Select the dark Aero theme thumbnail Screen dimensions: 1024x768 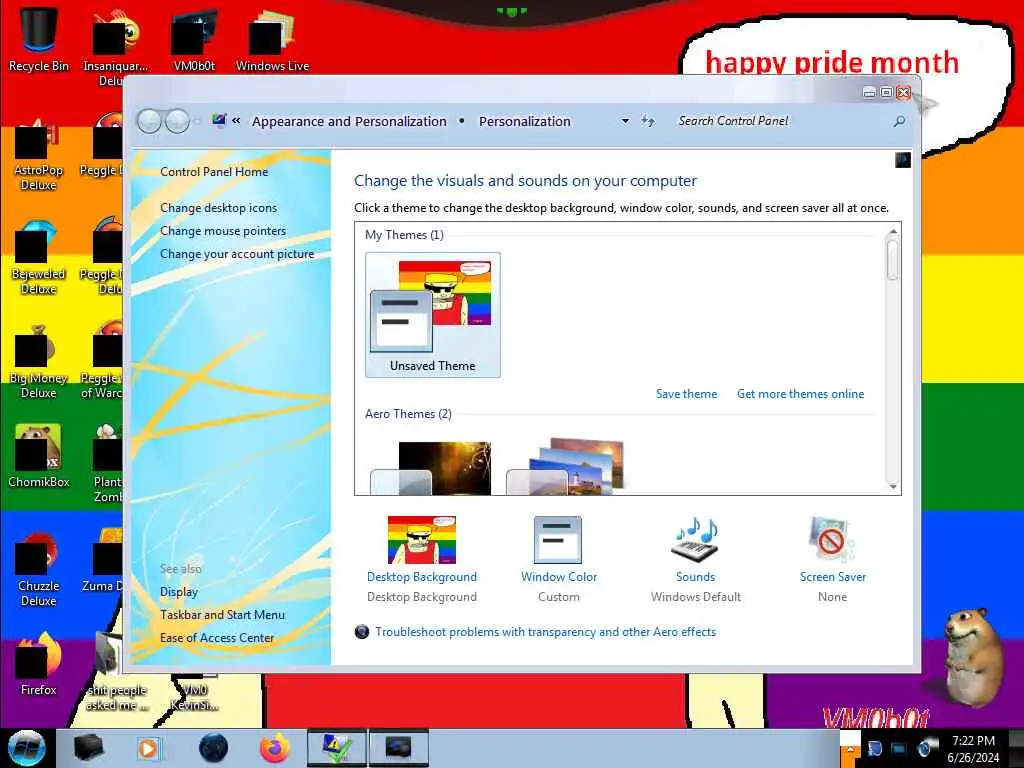pos(431,468)
